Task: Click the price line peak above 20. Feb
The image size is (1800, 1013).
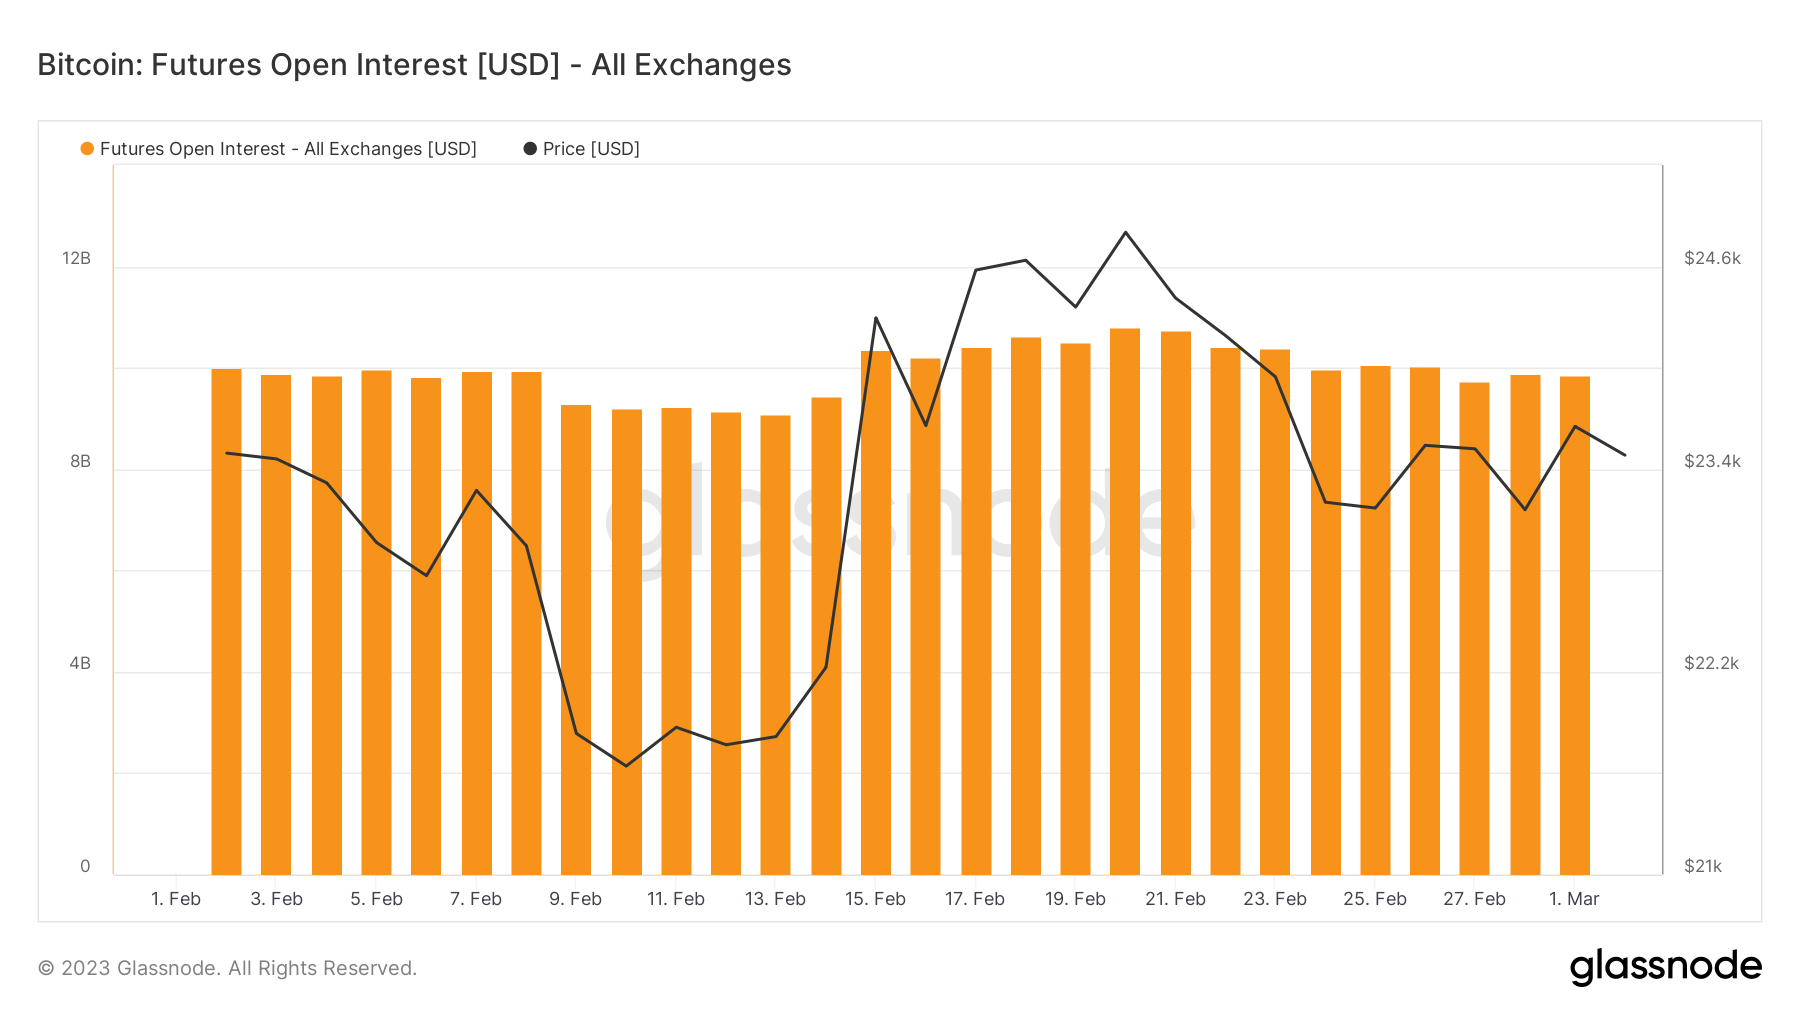Action: pos(1126,232)
